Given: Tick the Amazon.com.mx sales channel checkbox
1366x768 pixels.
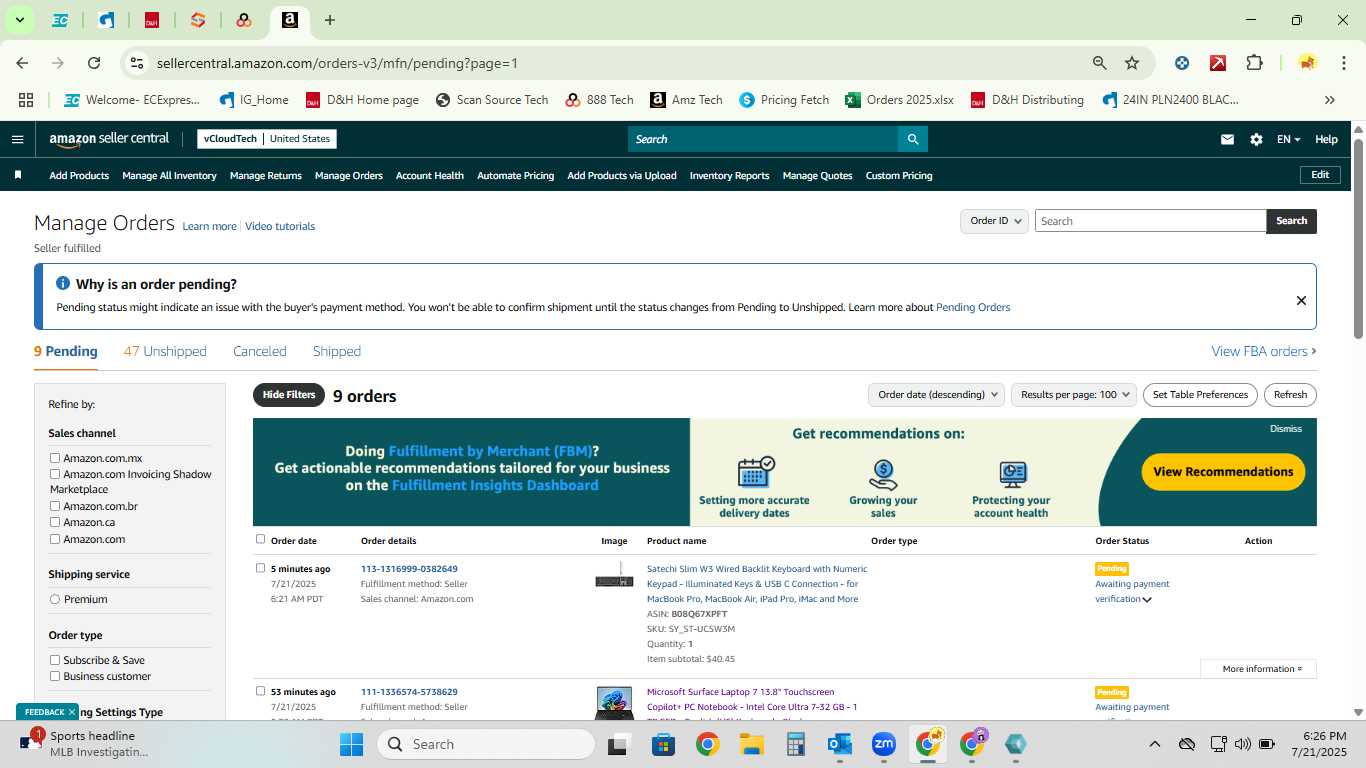Looking at the screenshot, I should tap(55, 458).
